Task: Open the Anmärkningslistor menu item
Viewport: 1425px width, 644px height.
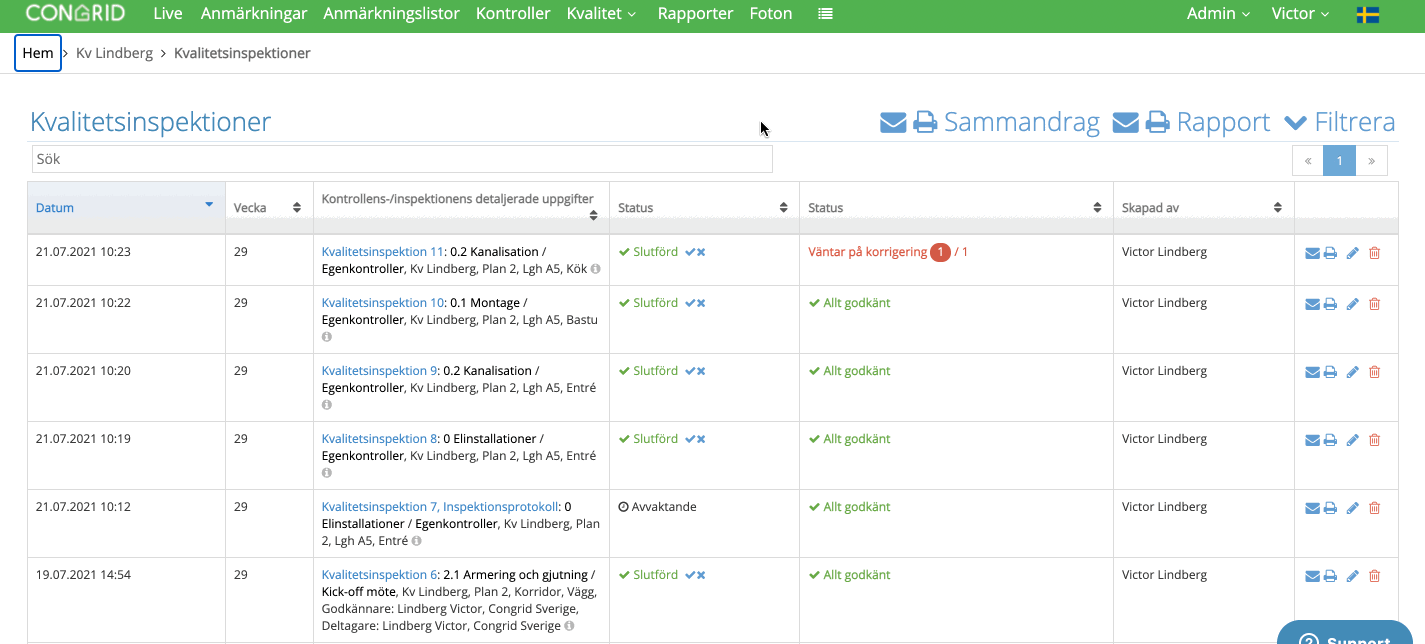Action: pos(391,14)
